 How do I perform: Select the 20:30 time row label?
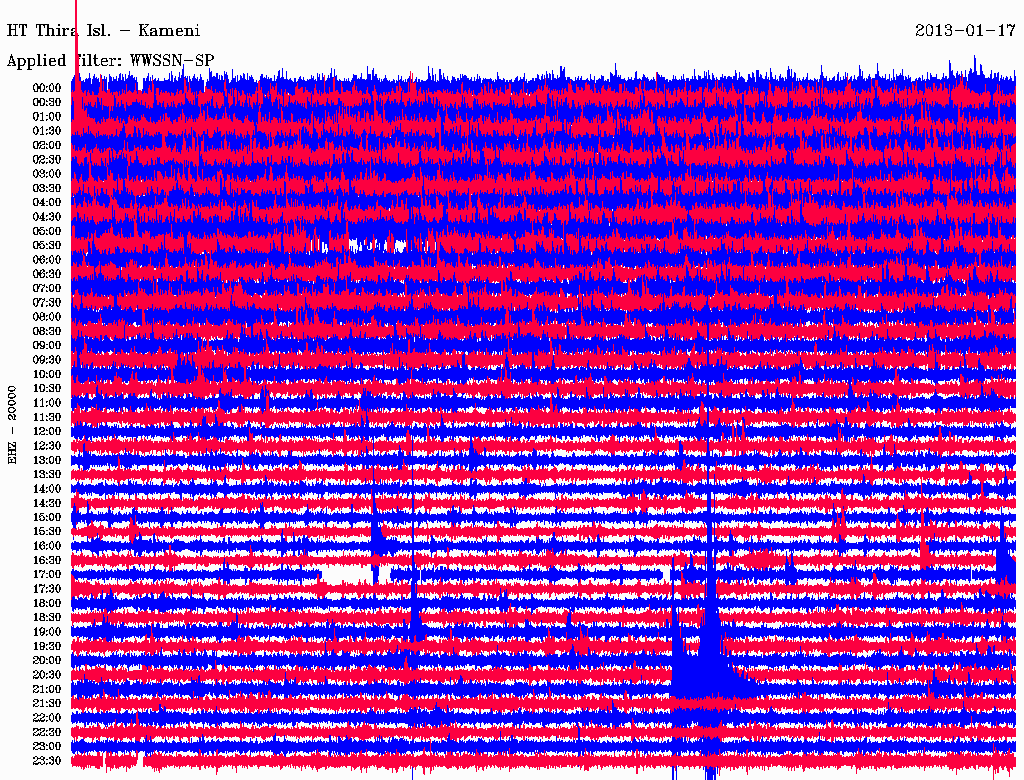pos(47,675)
